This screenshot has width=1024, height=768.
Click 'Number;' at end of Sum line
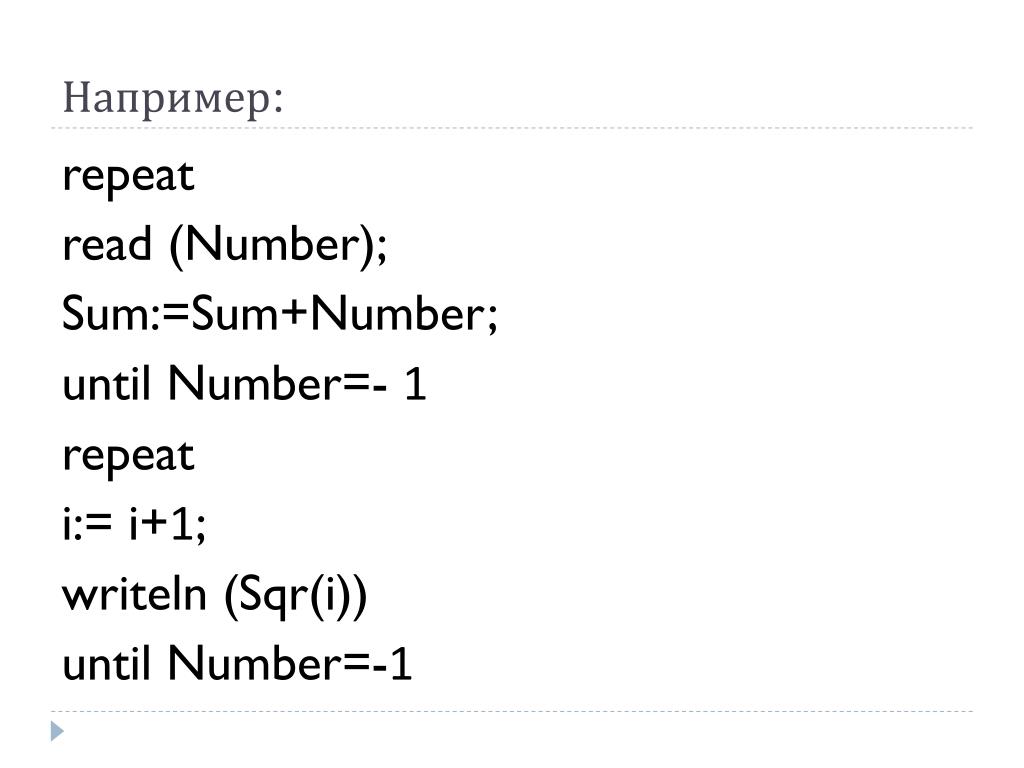(x=404, y=314)
